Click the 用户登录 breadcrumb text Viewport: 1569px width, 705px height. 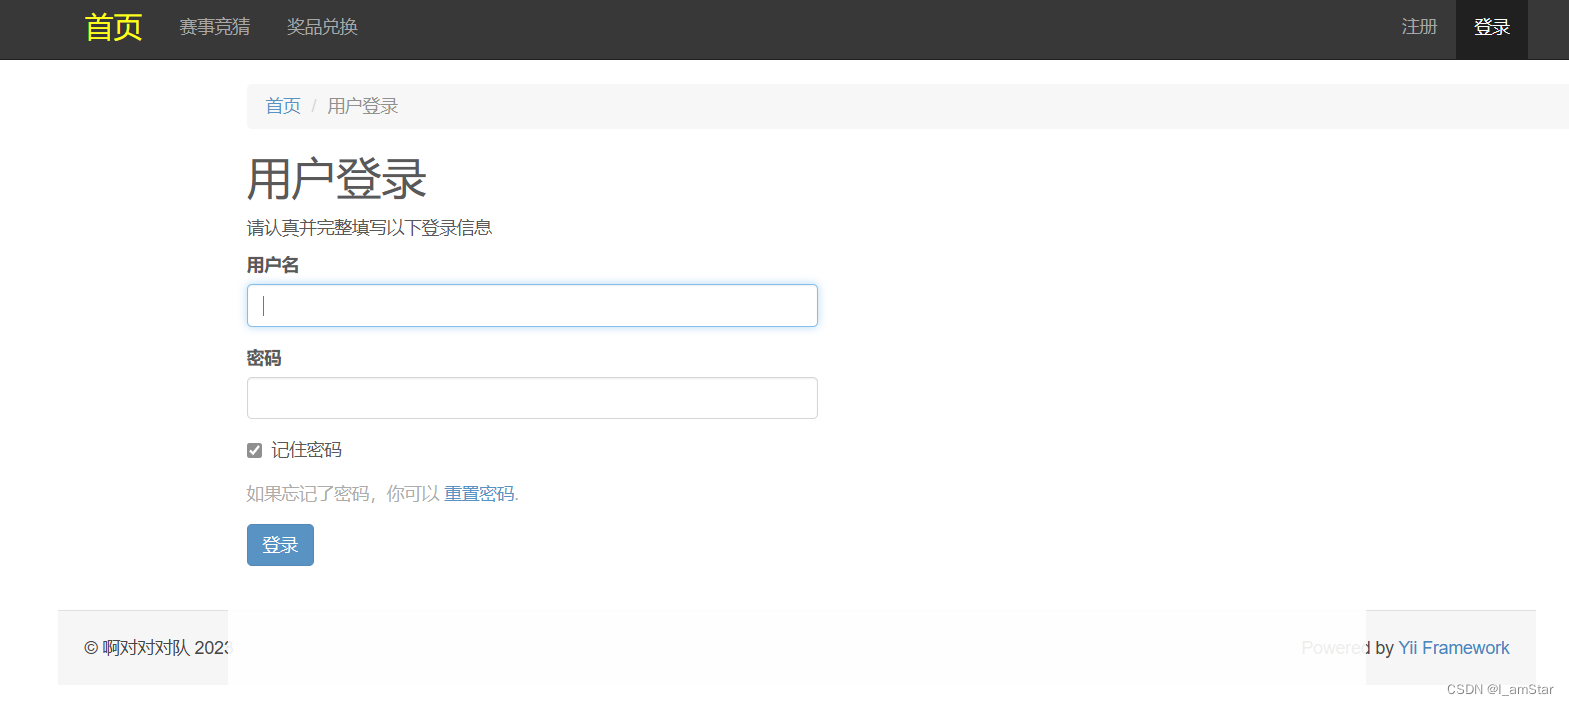[362, 106]
